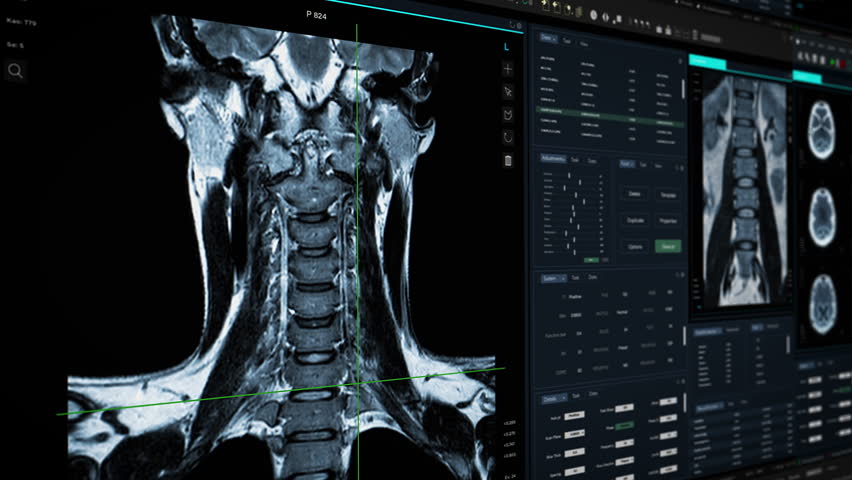The width and height of the screenshot is (852, 480).
Task: Click the "P 824" label above the scan
Action: pos(316,15)
